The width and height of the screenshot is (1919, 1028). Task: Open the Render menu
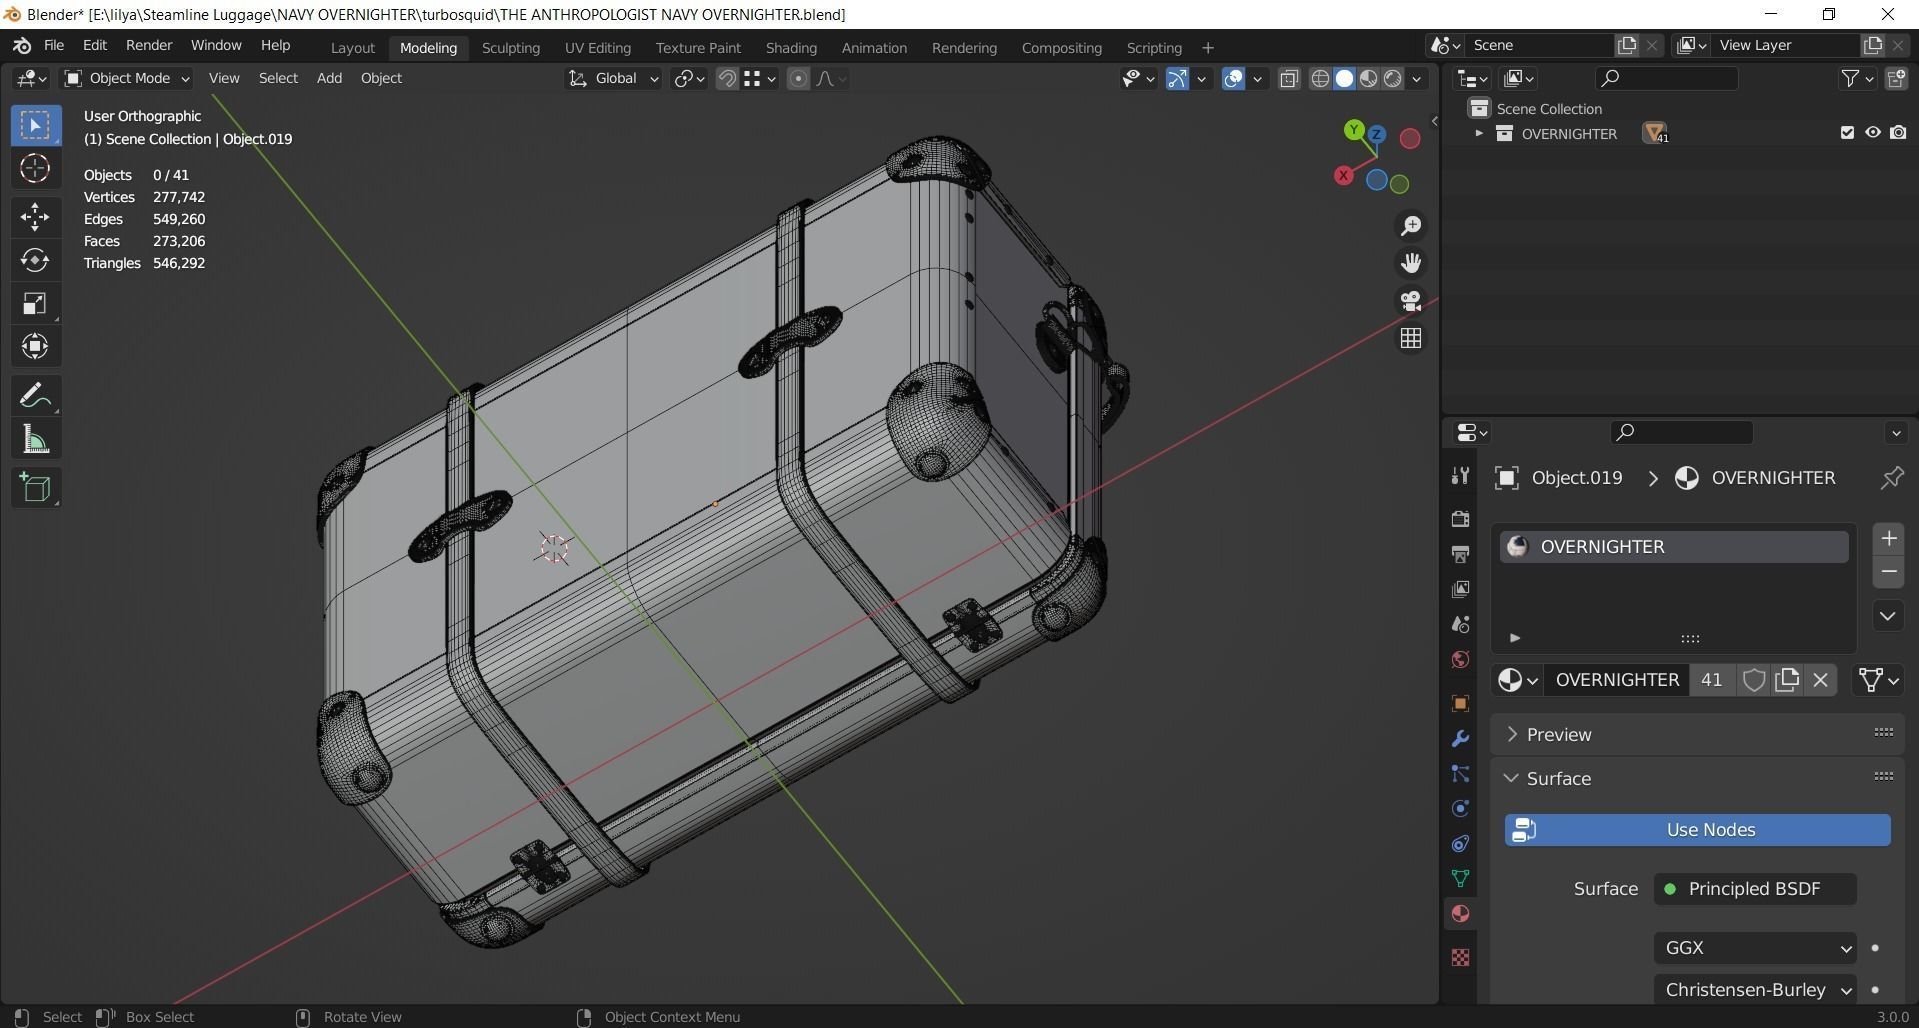[148, 46]
